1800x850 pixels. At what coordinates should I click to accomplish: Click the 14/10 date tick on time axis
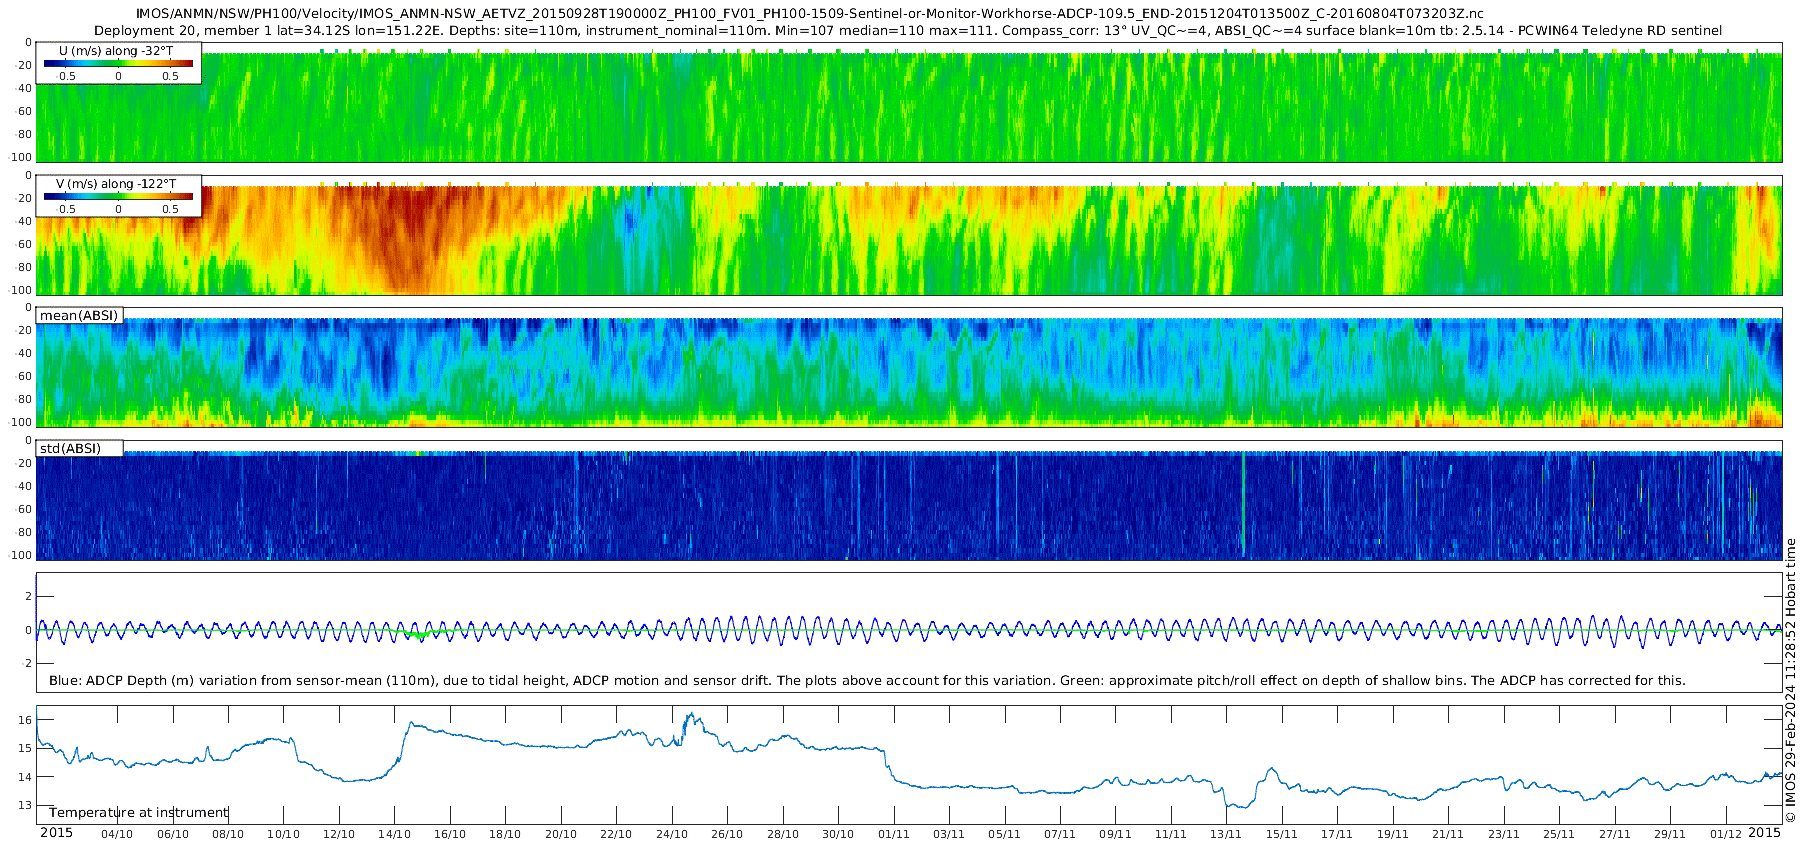click(x=394, y=834)
